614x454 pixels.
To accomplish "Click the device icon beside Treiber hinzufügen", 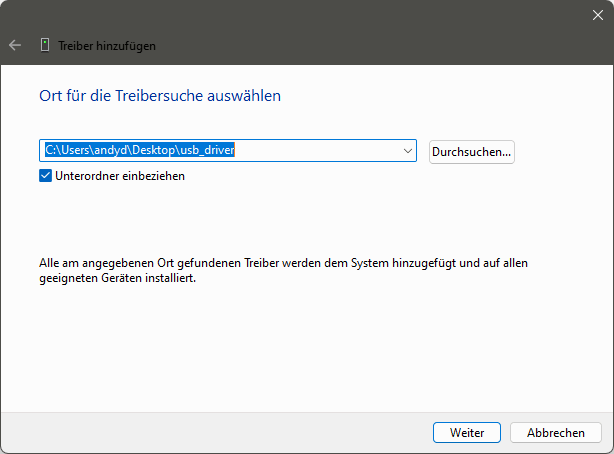I will tap(45, 45).
